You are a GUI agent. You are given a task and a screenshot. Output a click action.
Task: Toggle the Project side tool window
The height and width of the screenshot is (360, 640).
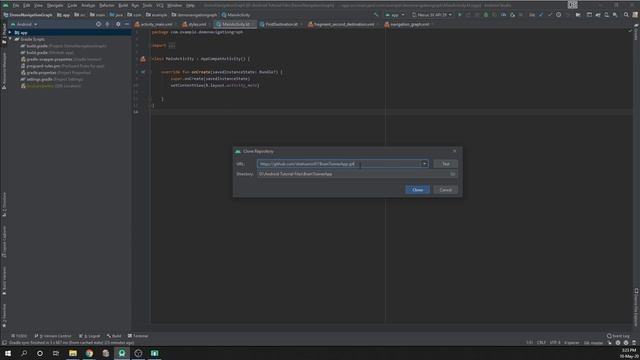4,34
